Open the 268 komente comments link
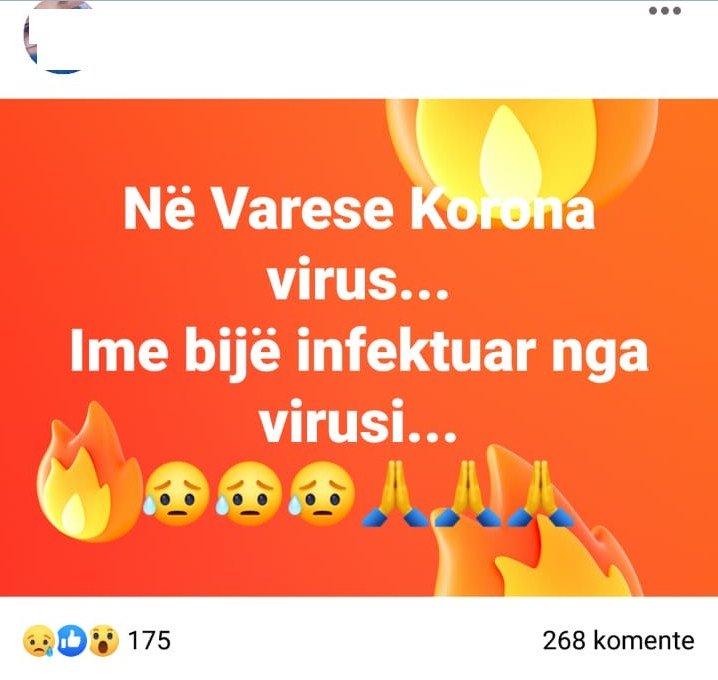The image size is (718, 680). point(618,640)
